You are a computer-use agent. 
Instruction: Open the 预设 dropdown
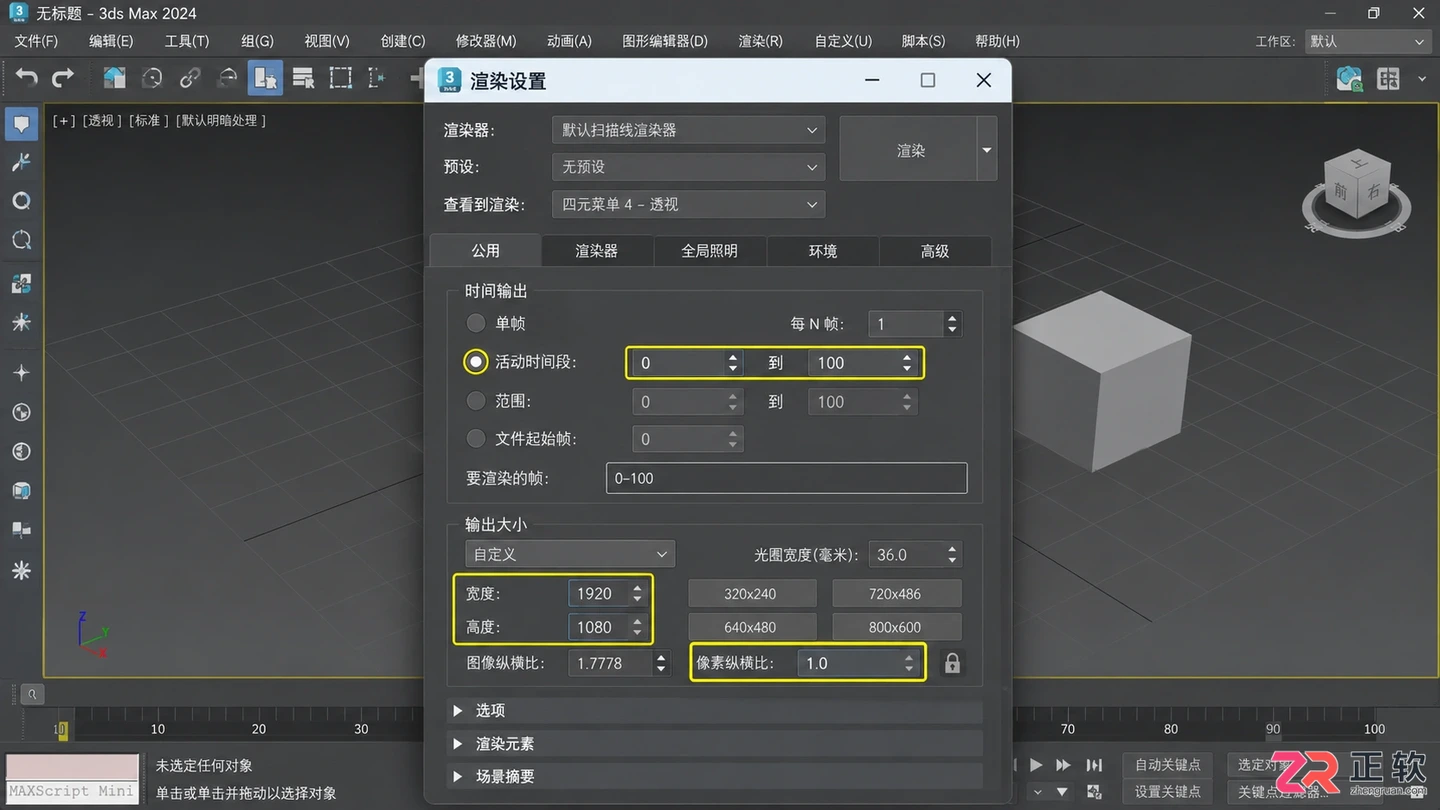688,167
